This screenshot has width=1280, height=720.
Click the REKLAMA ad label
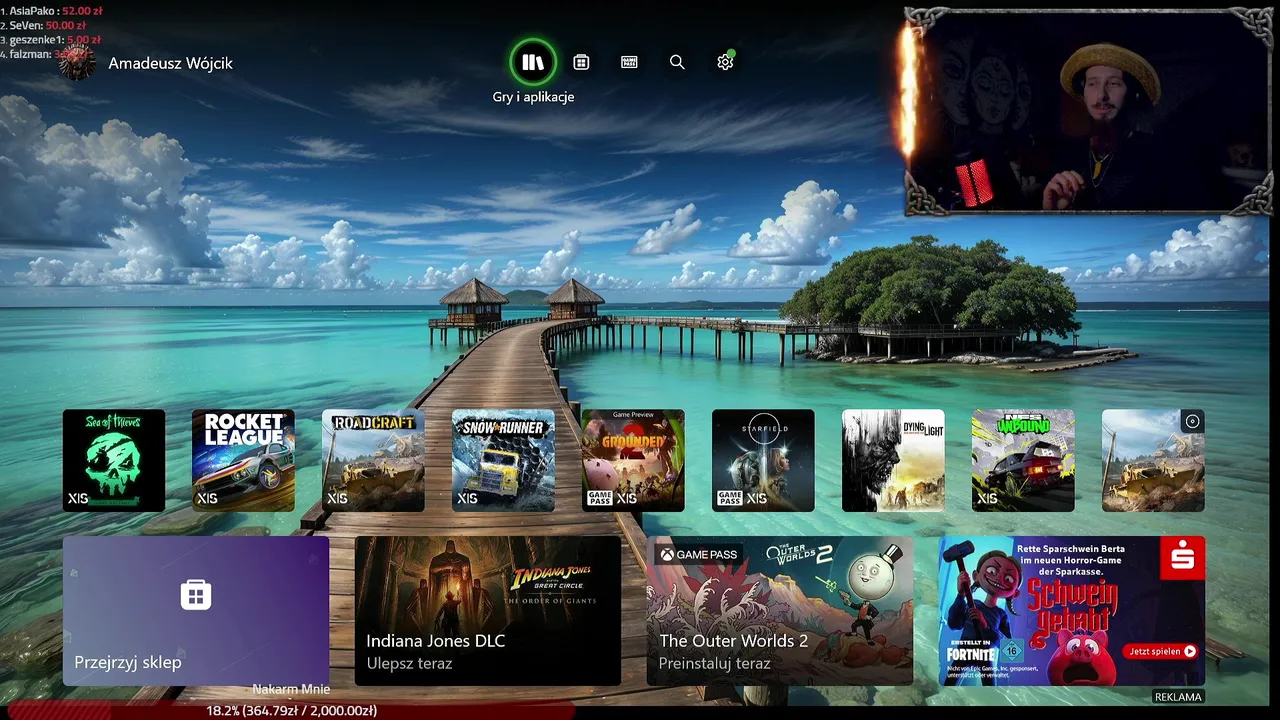pyautogui.click(x=1178, y=697)
